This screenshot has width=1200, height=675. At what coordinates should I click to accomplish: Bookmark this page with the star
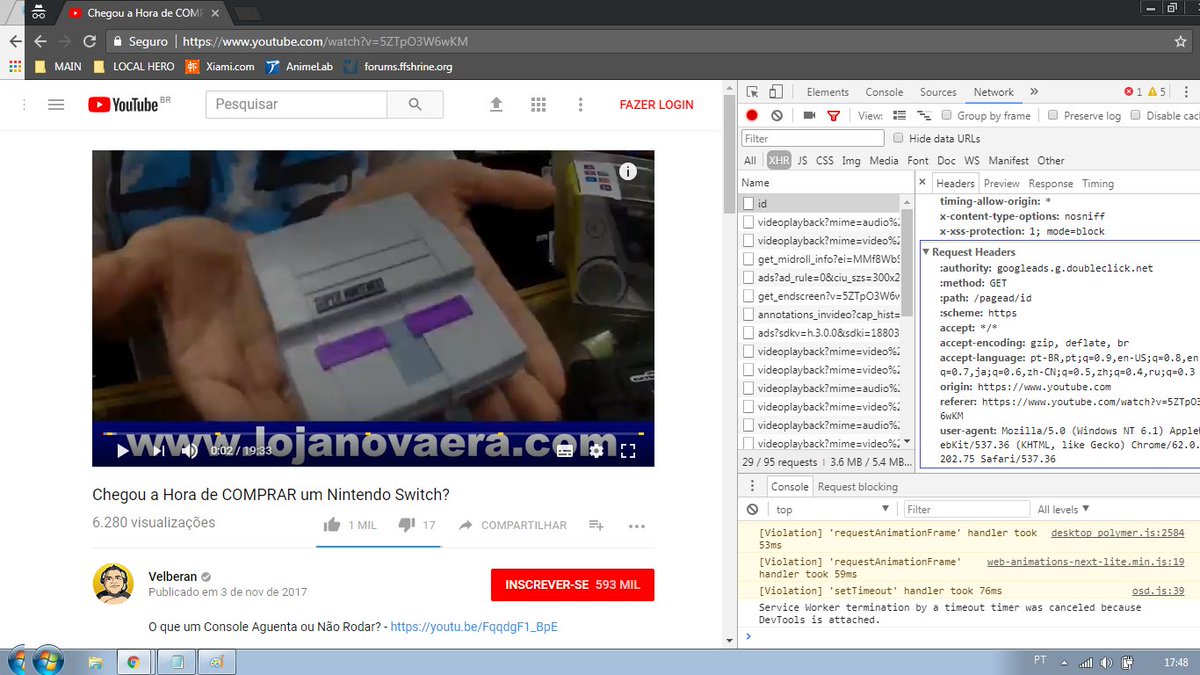click(x=1181, y=41)
